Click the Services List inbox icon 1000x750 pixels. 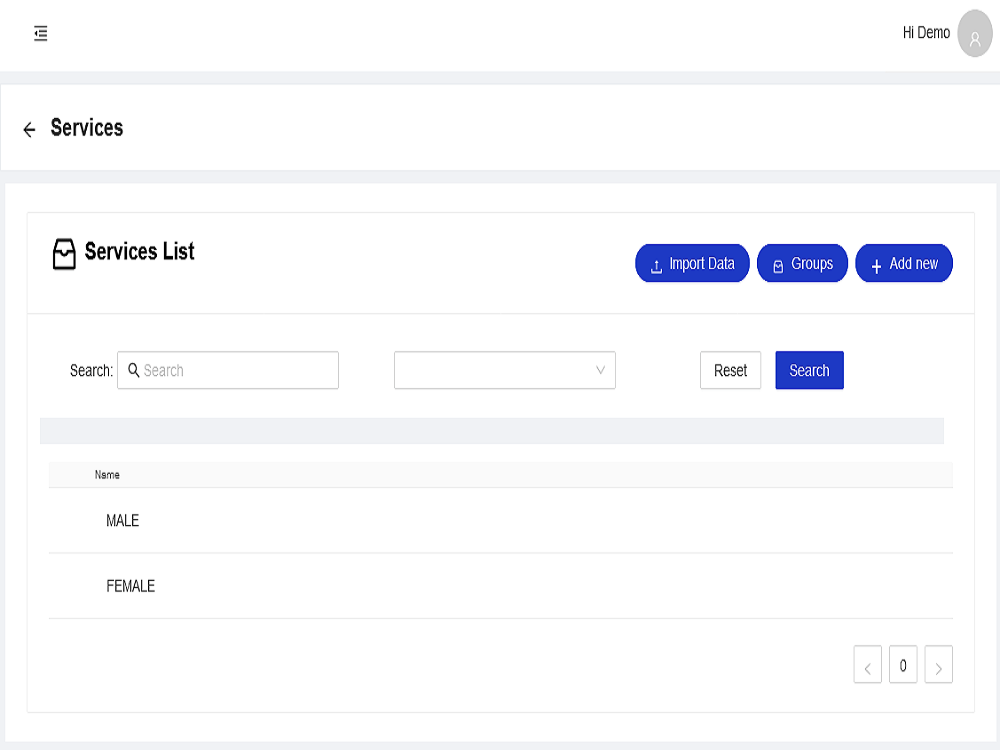64,254
